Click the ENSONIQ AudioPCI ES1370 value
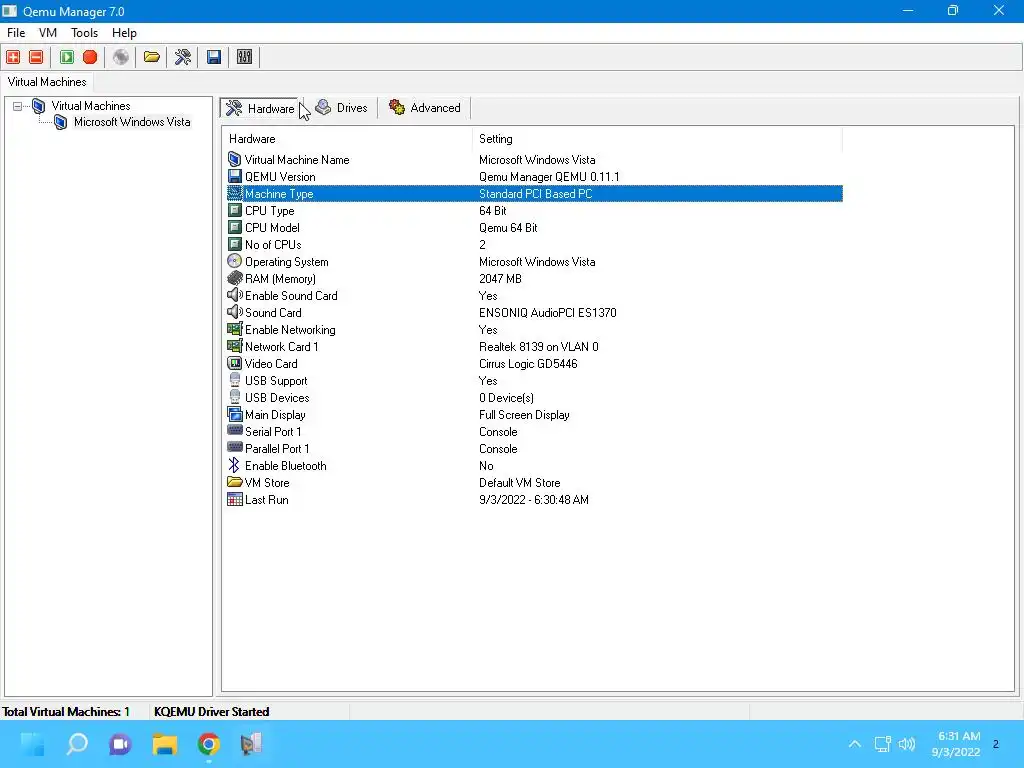This screenshot has width=1024, height=768. tap(547, 312)
